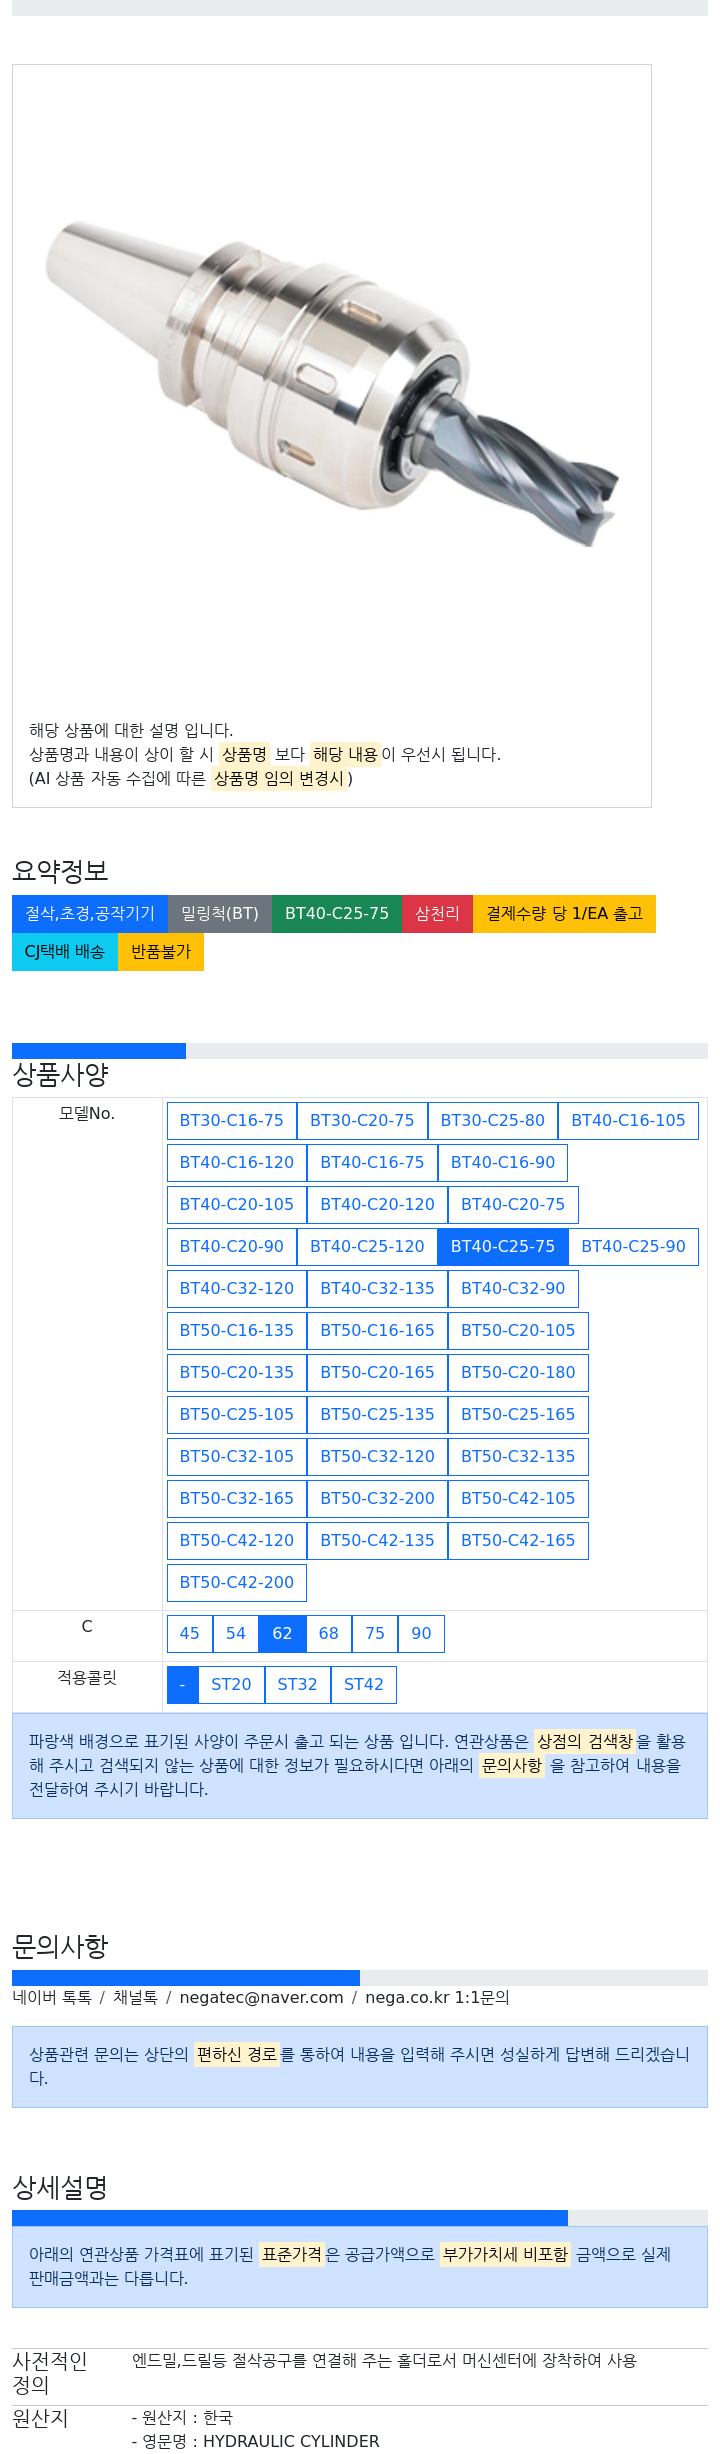The image size is (720, 2454).
Task: Select model BT30-C16-75
Action: 231,1120
